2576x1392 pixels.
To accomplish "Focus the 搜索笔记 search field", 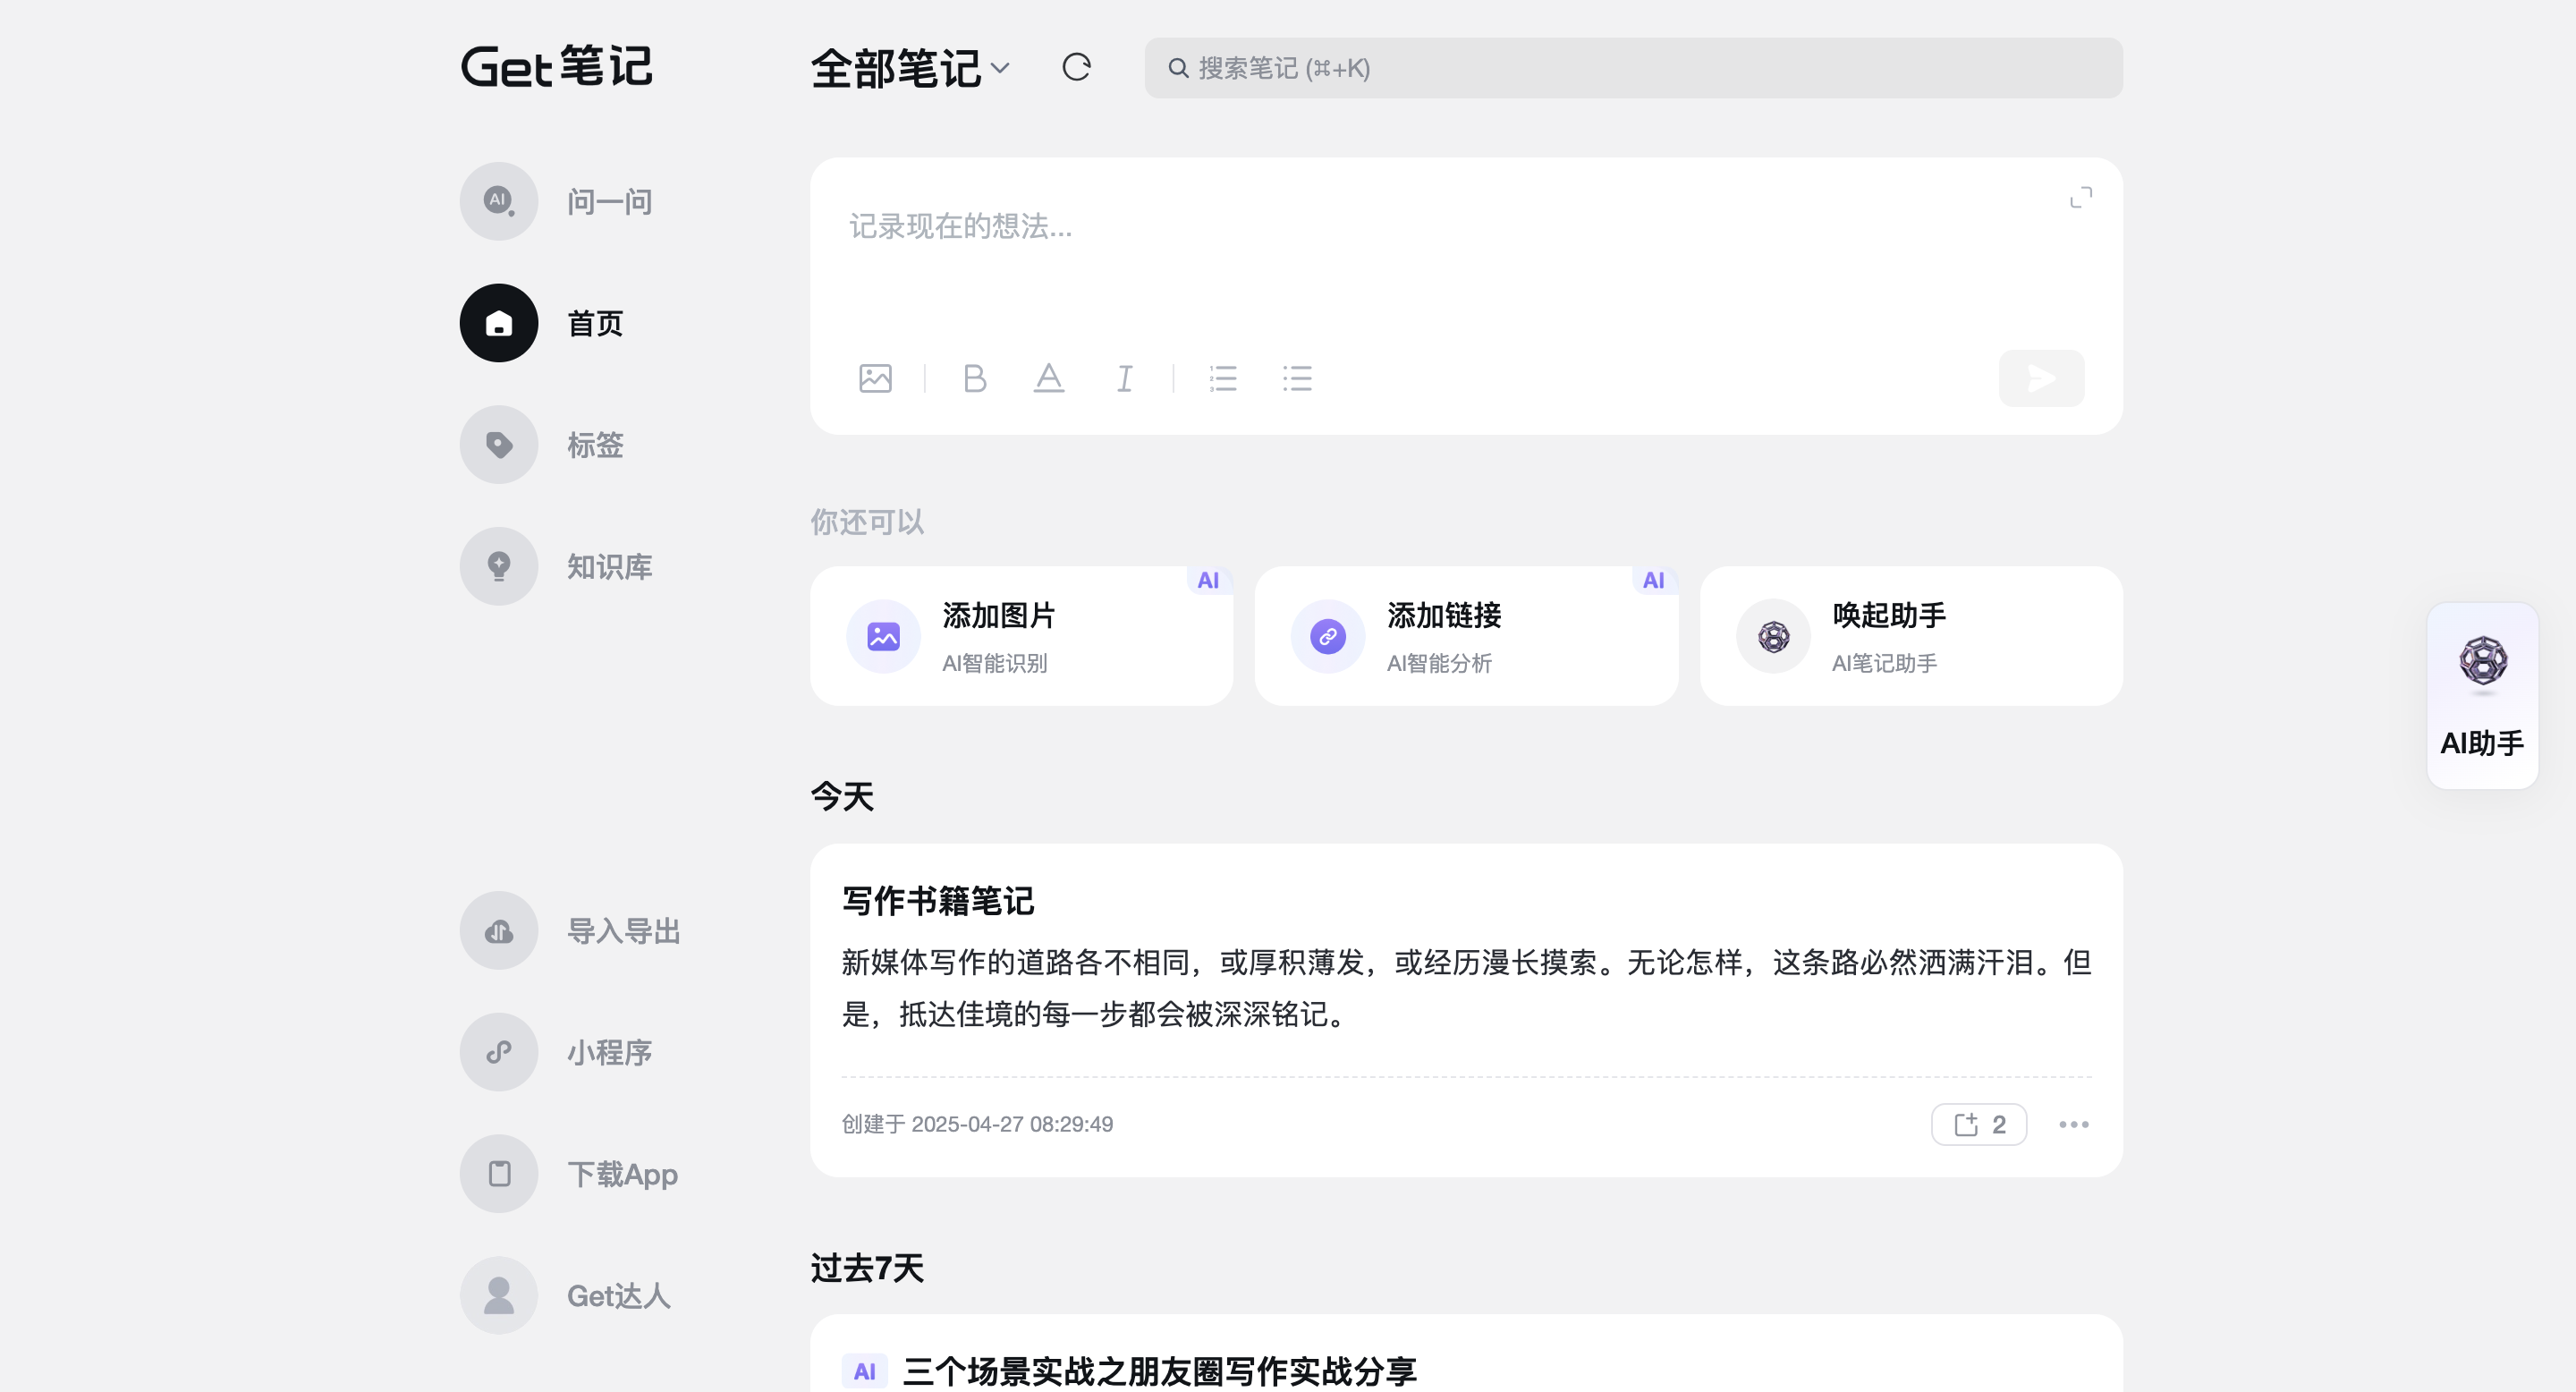I will [1633, 68].
